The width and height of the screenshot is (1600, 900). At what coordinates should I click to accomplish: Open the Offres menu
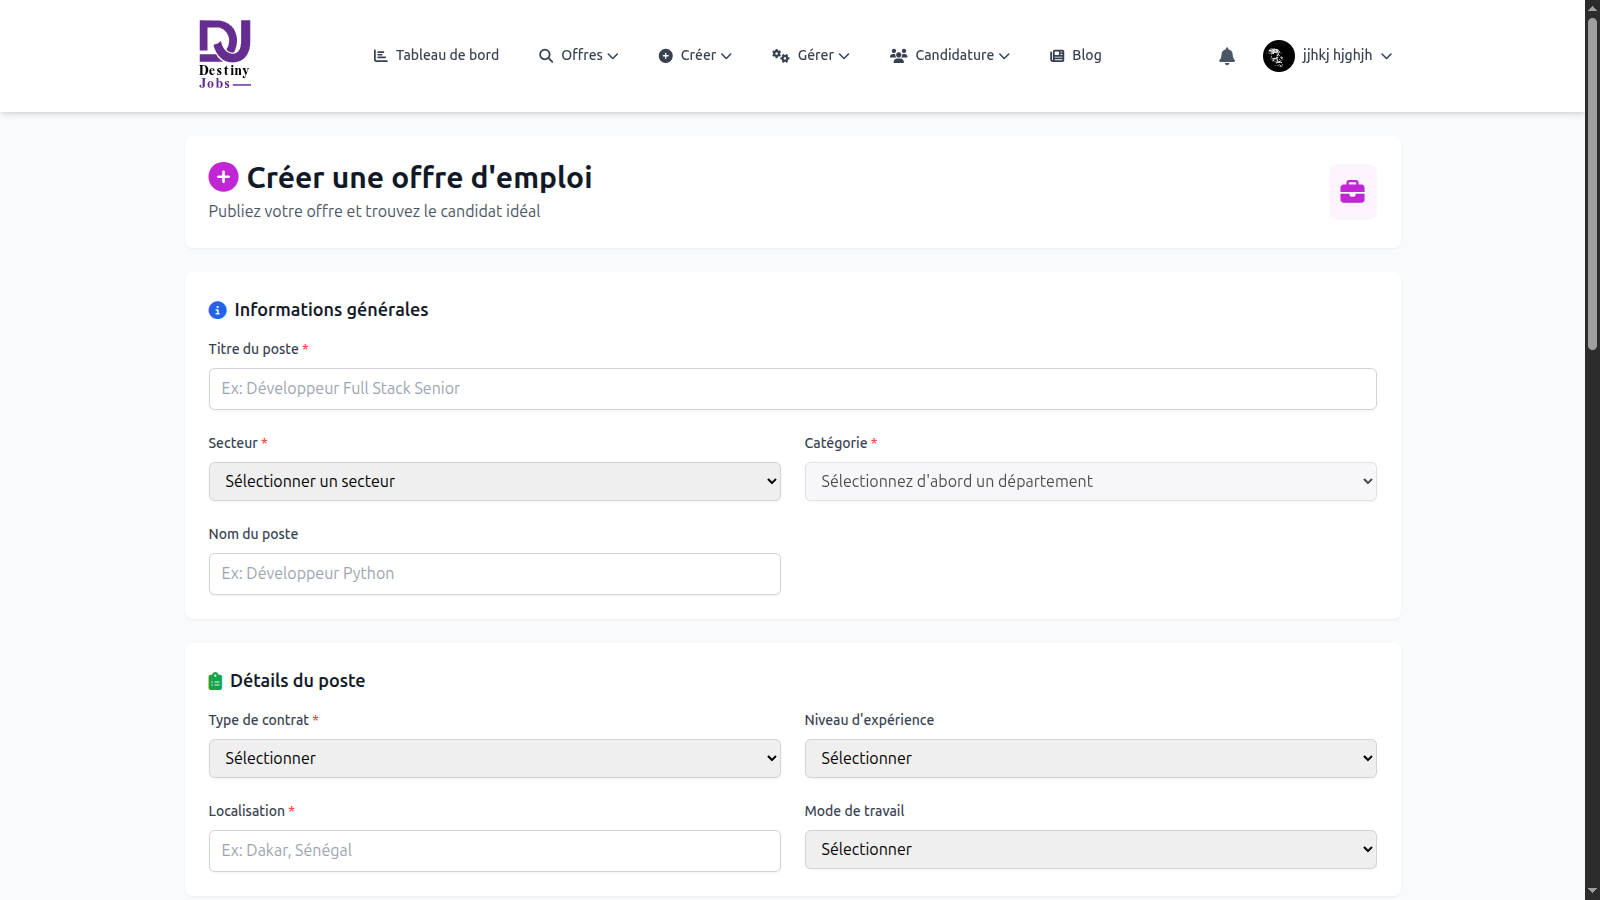pyautogui.click(x=579, y=55)
